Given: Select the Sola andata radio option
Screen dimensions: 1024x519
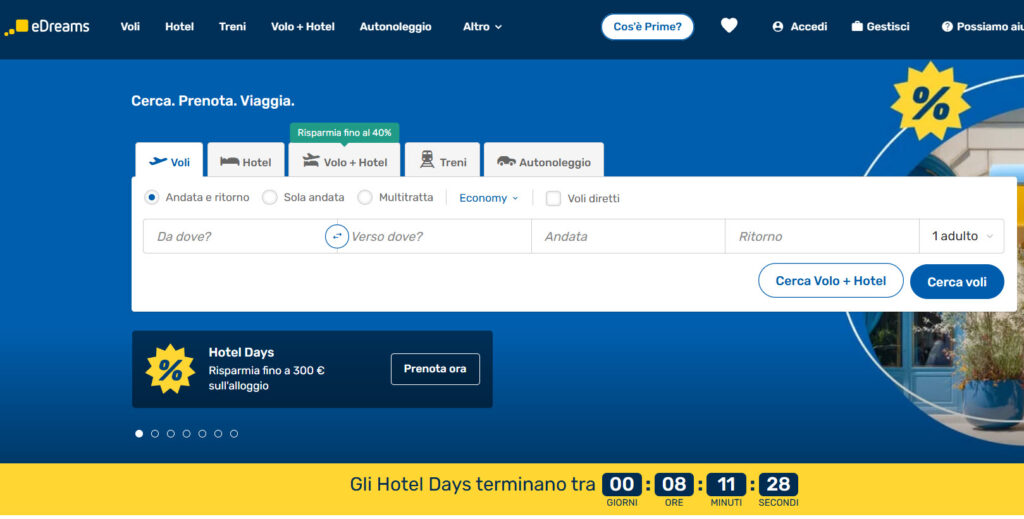Looking at the screenshot, I should (x=270, y=197).
